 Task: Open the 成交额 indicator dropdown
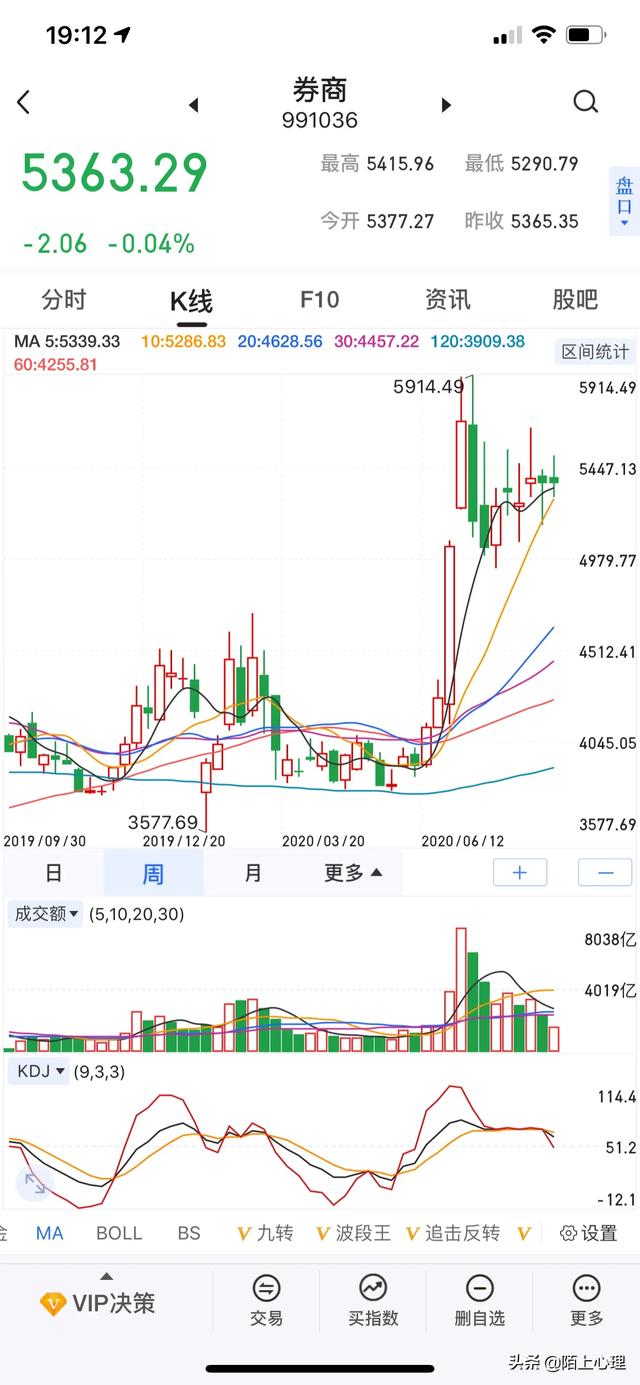(x=46, y=913)
